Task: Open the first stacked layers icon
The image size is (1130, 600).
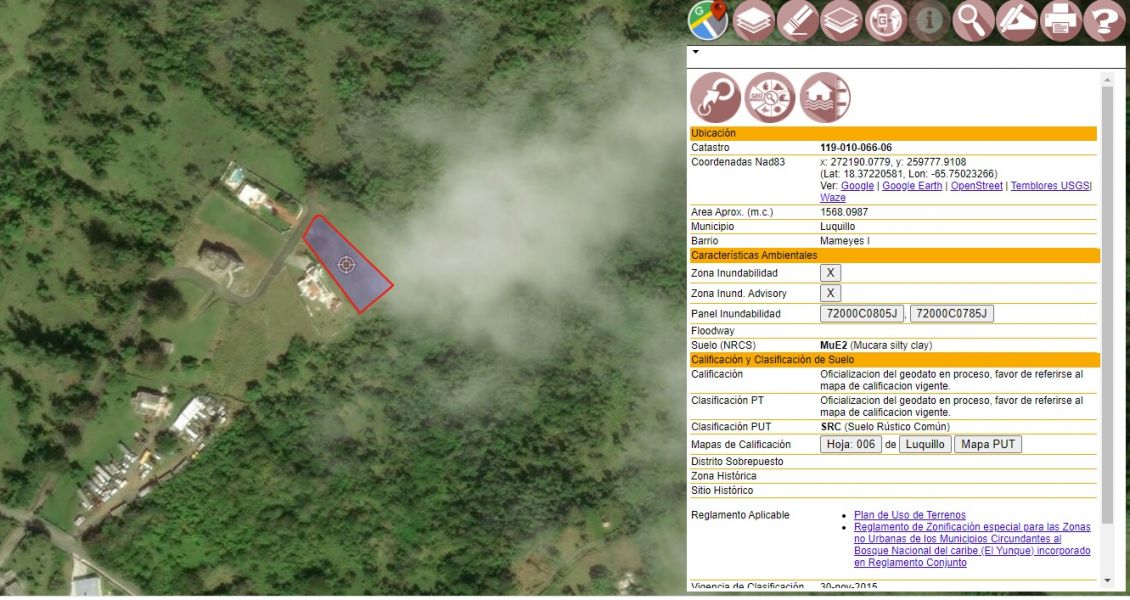Action: [x=753, y=21]
